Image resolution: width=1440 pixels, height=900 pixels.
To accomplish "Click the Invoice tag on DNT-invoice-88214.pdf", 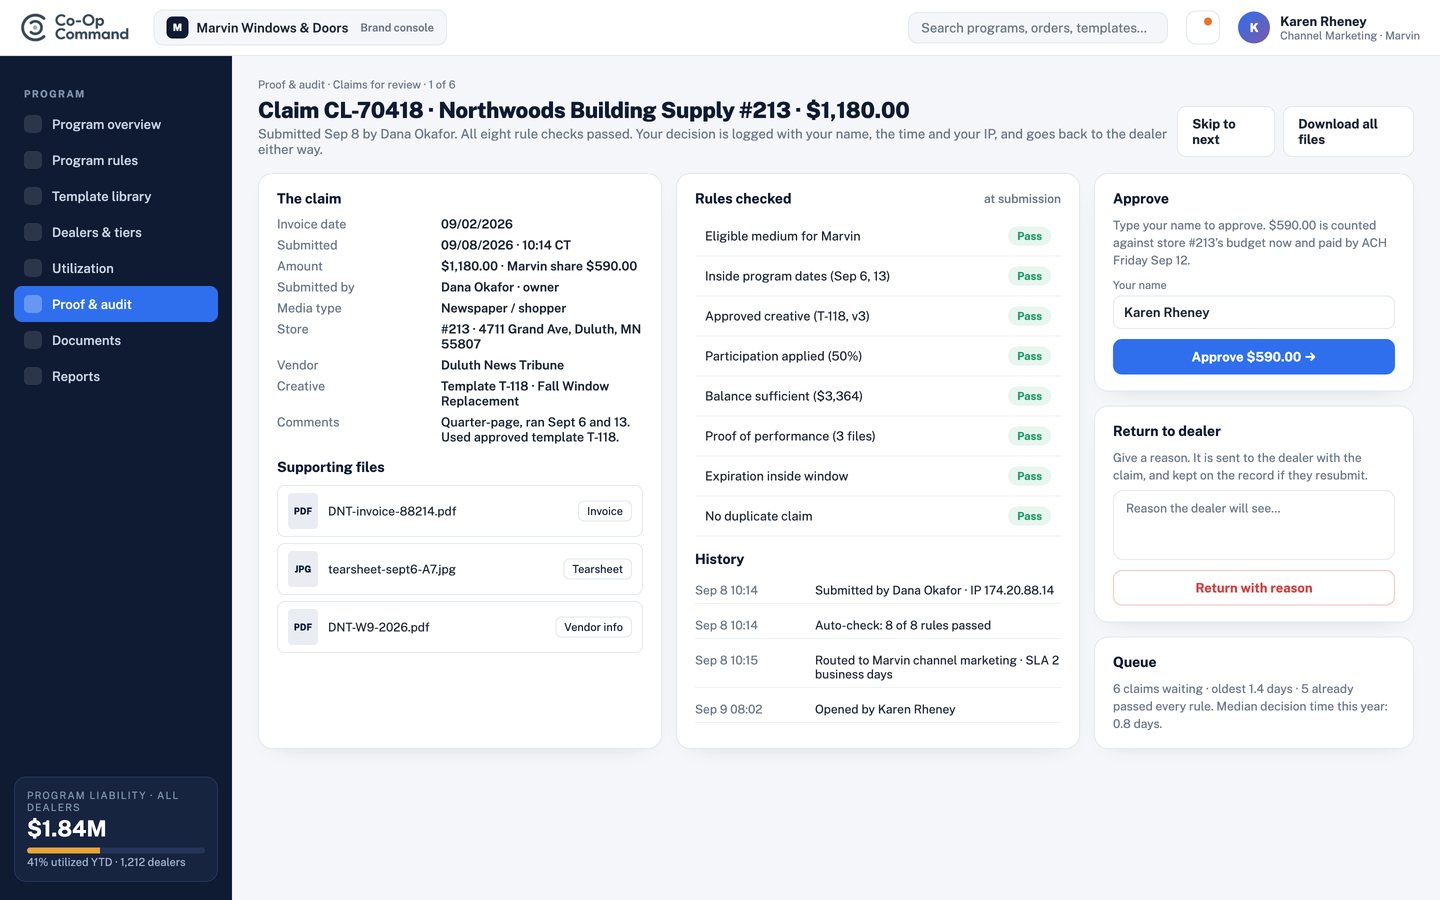I will (605, 511).
